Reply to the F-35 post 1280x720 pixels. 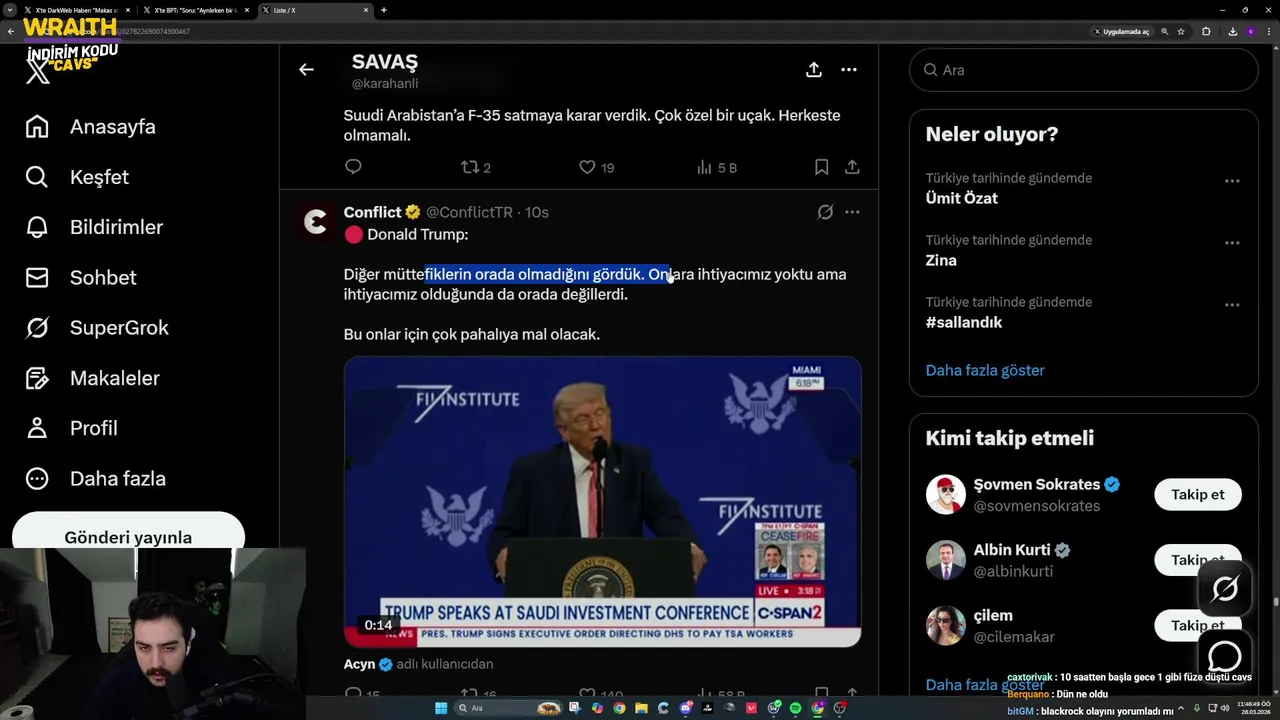[353, 167]
